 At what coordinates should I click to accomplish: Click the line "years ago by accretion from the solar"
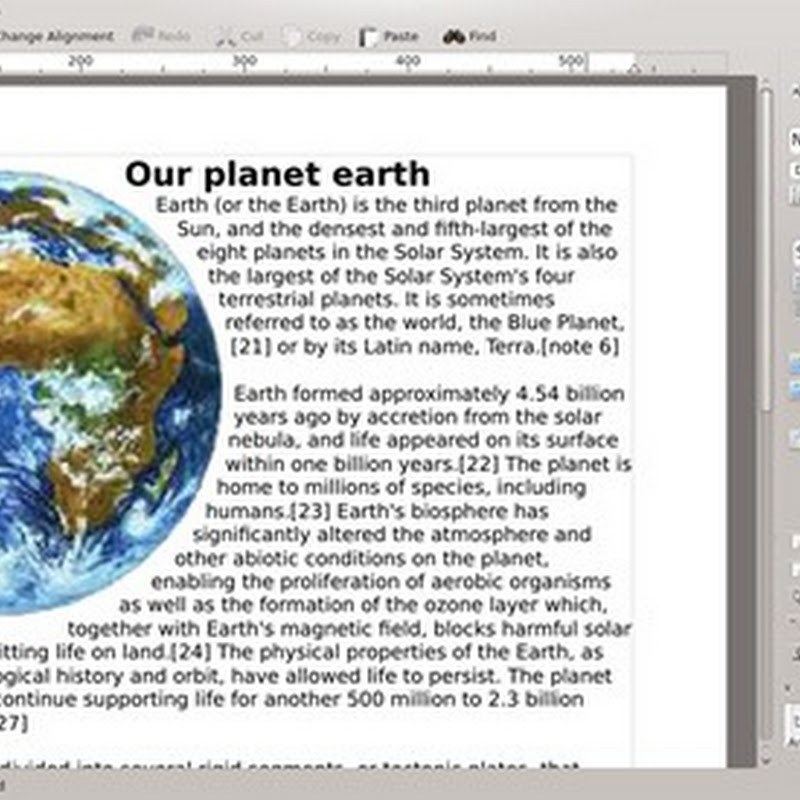pyautogui.click(x=417, y=417)
